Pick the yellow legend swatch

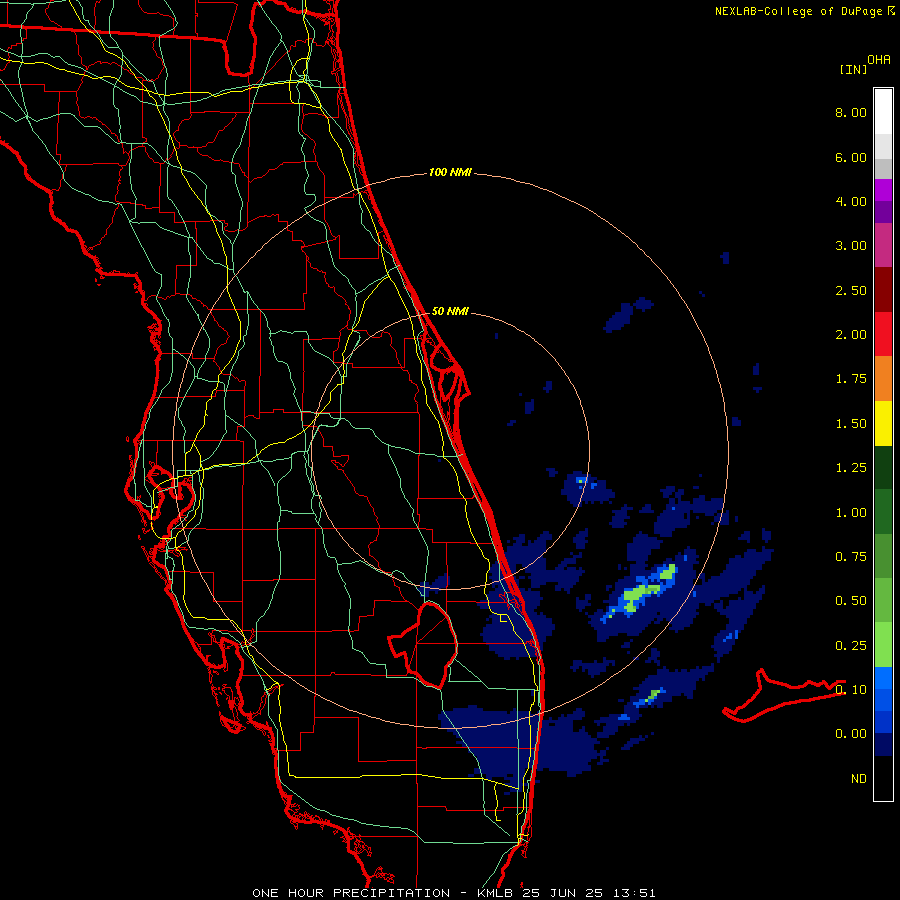(x=883, y=423)
